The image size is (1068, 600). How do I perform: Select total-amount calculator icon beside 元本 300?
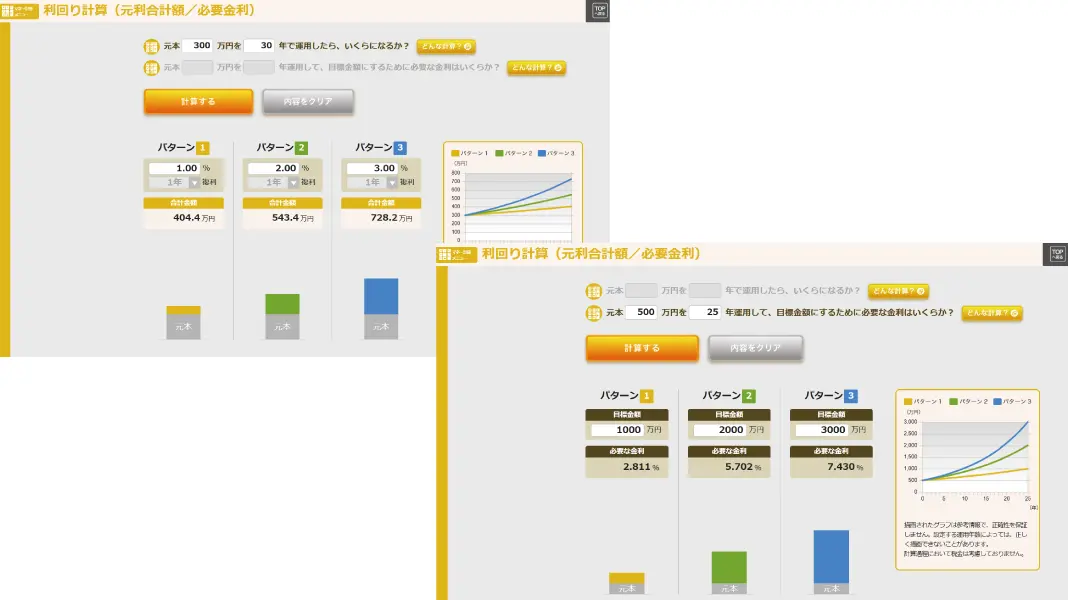click(151, 46)
